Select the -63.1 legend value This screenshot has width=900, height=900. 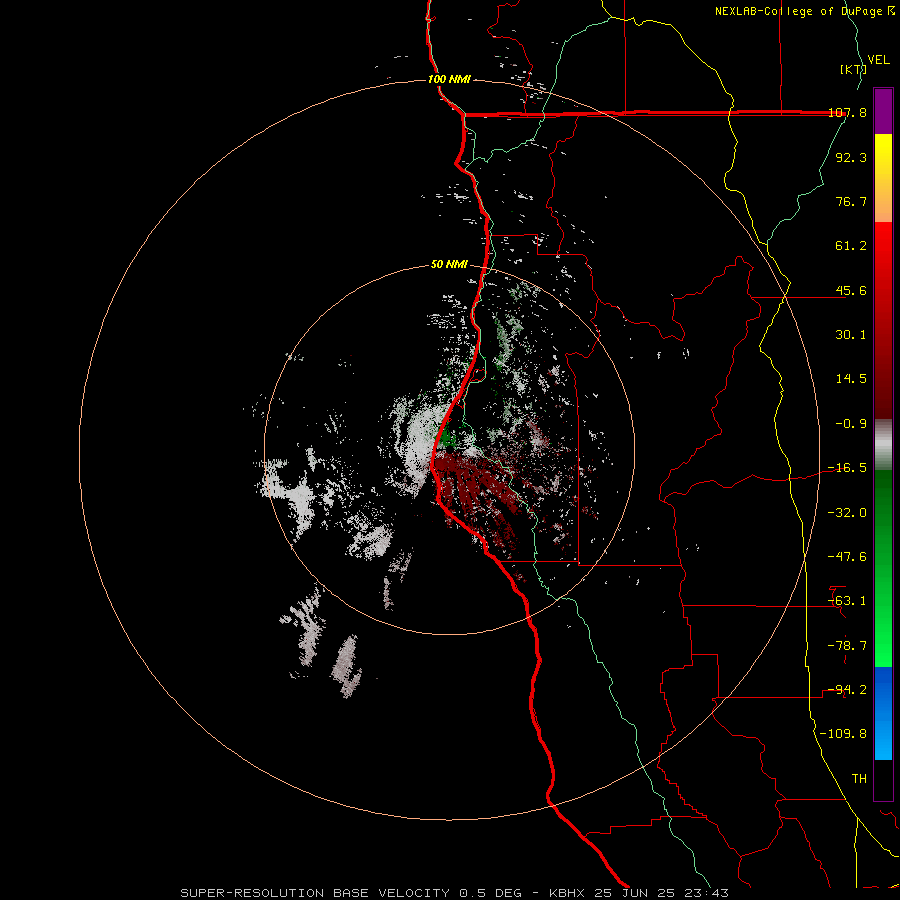[847, 601]
